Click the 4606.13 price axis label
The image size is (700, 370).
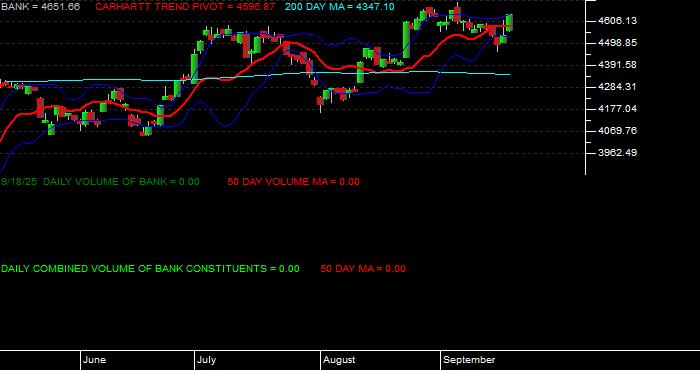pos(617,21)
